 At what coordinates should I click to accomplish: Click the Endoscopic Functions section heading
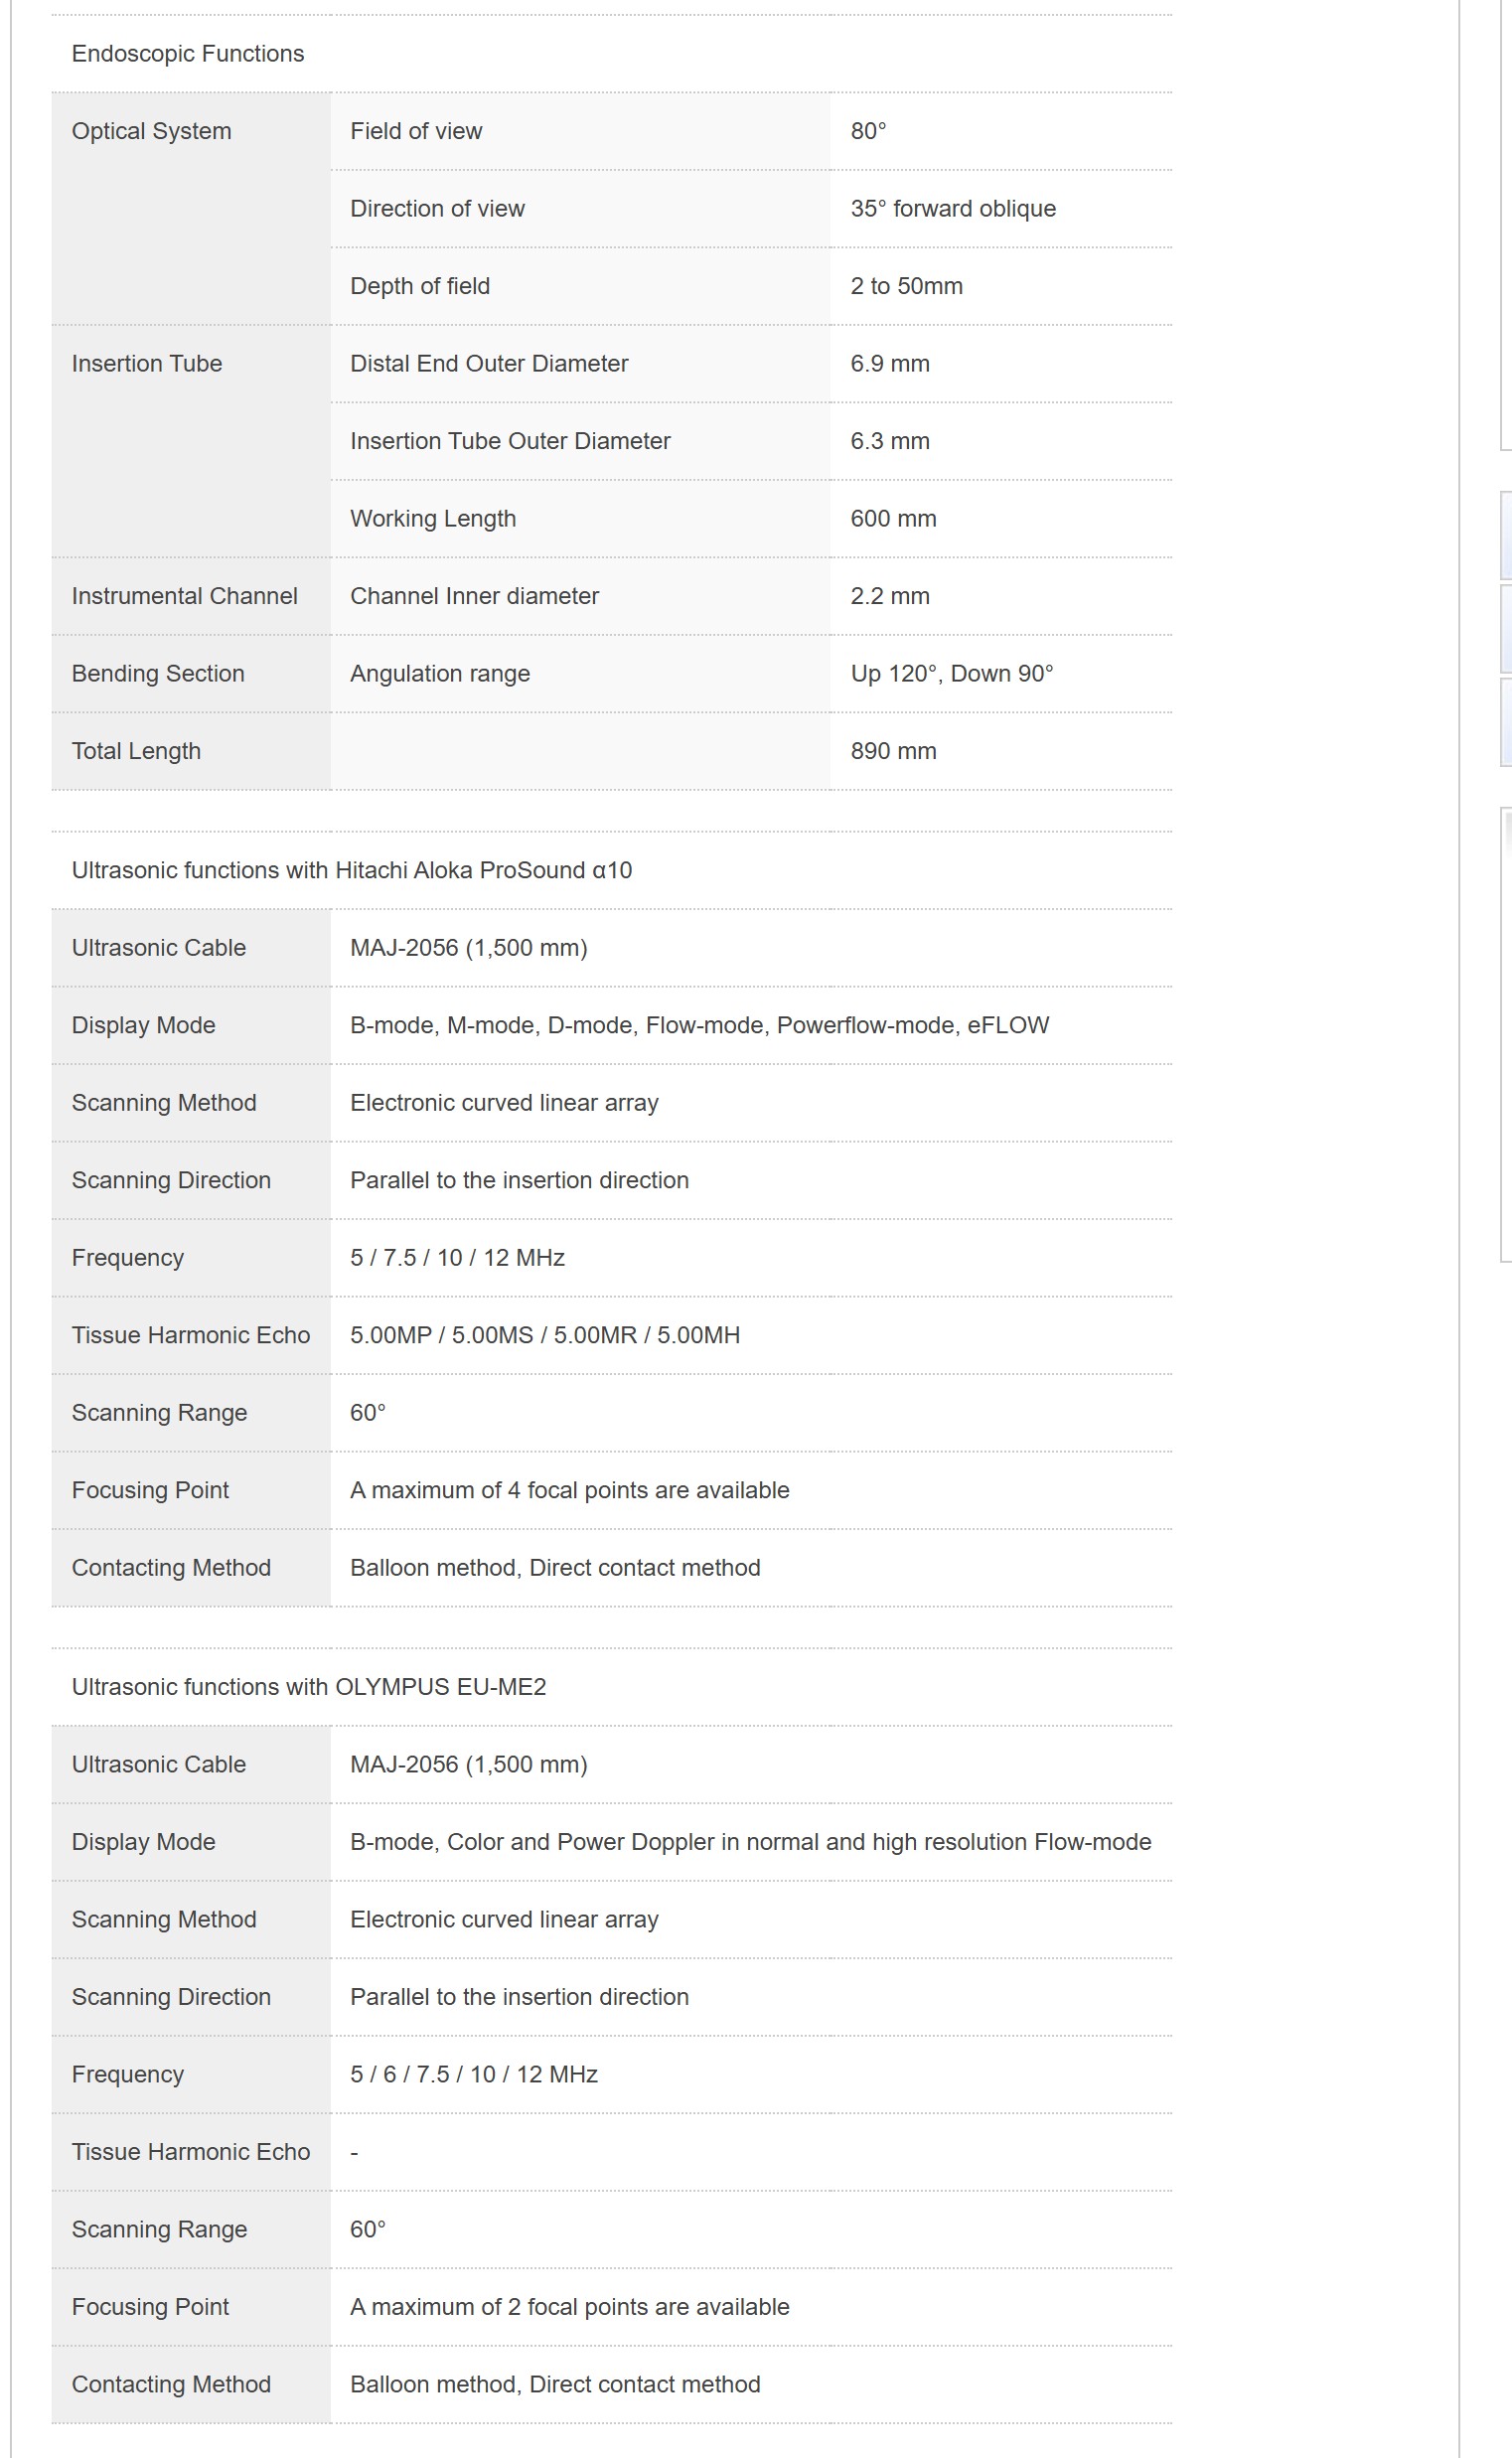188,54
